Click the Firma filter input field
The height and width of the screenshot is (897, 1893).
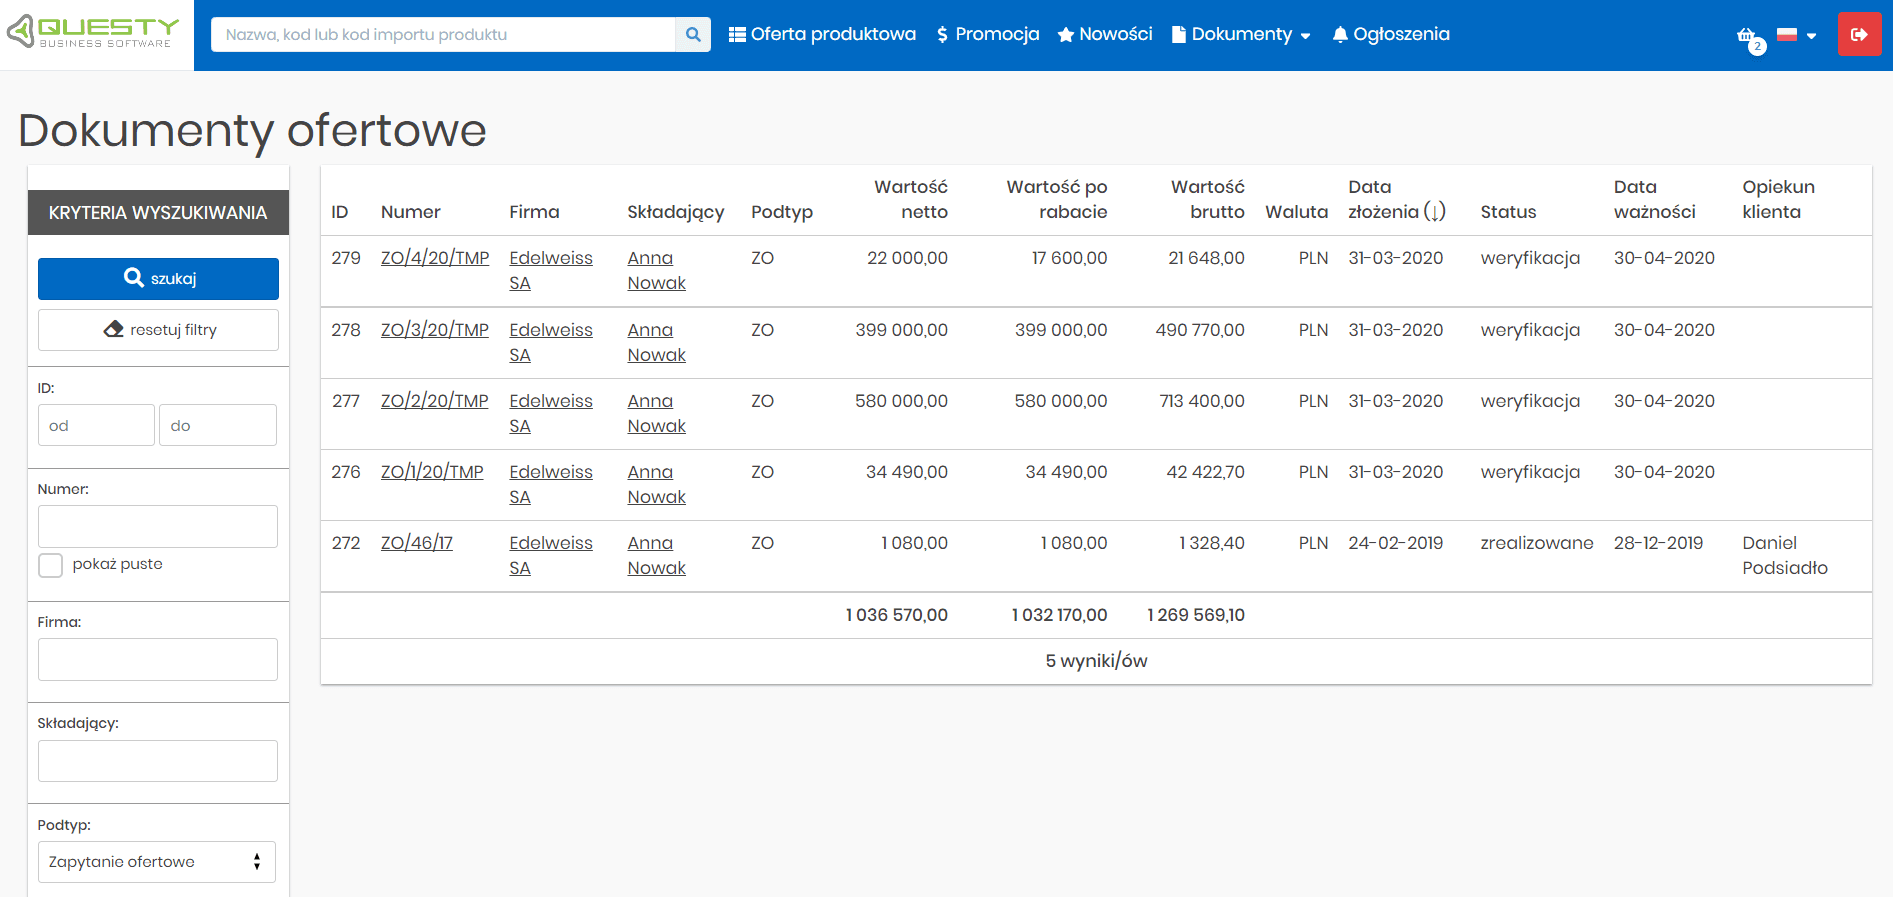point(158,659)
